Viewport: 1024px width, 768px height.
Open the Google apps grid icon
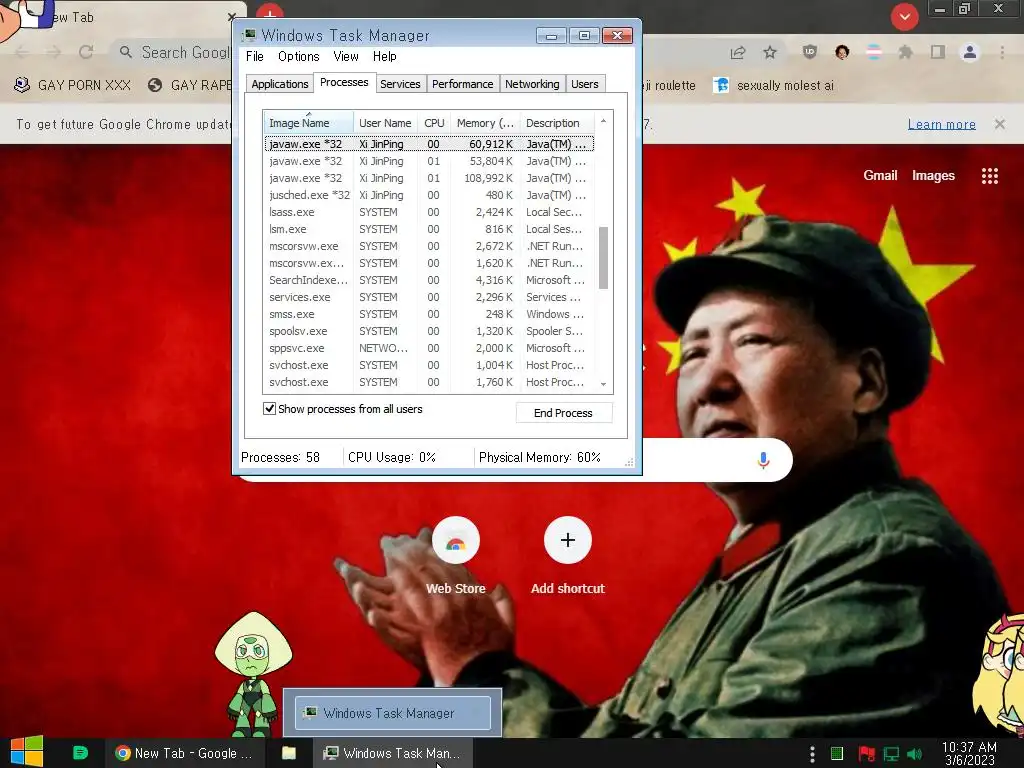tap(989, 176)
